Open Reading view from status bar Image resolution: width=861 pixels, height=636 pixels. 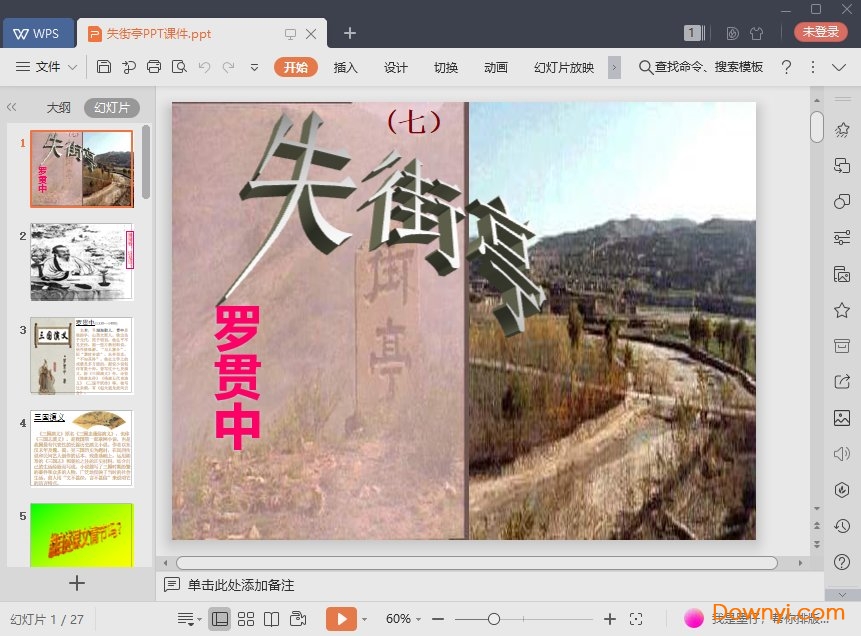tap(271, 618)
